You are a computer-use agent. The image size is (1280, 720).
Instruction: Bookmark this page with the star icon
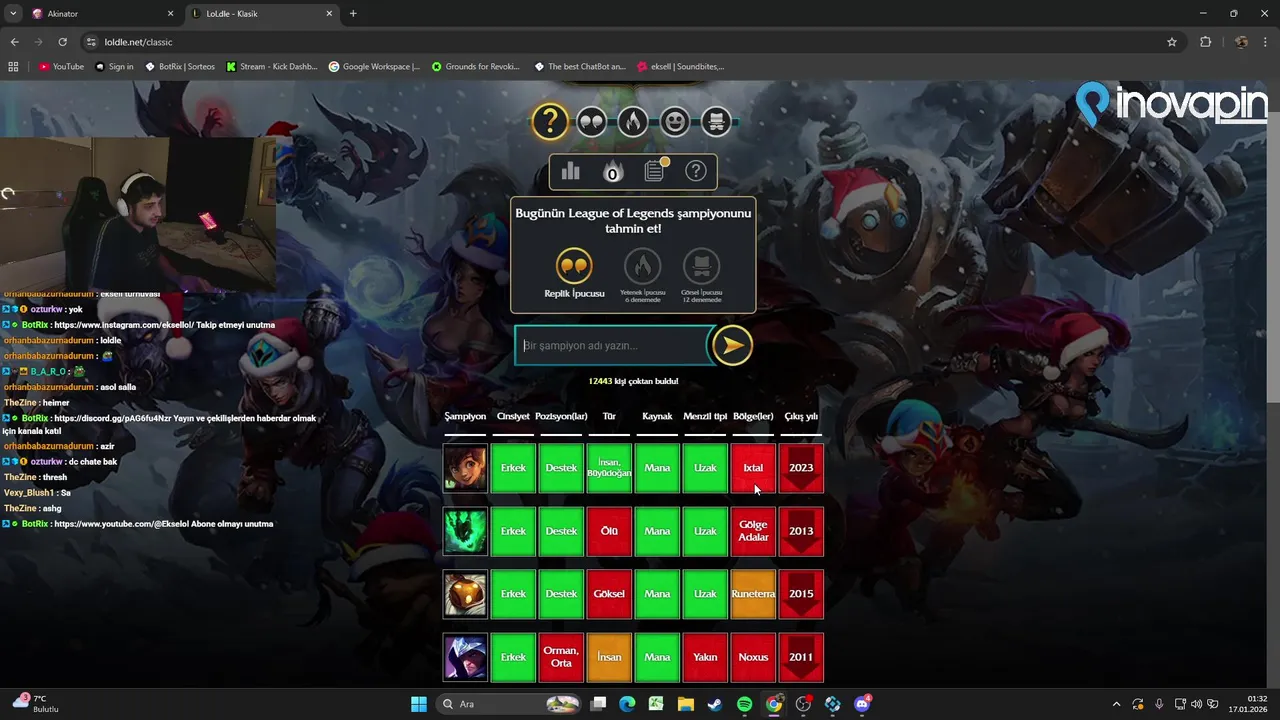[1172, 42]
